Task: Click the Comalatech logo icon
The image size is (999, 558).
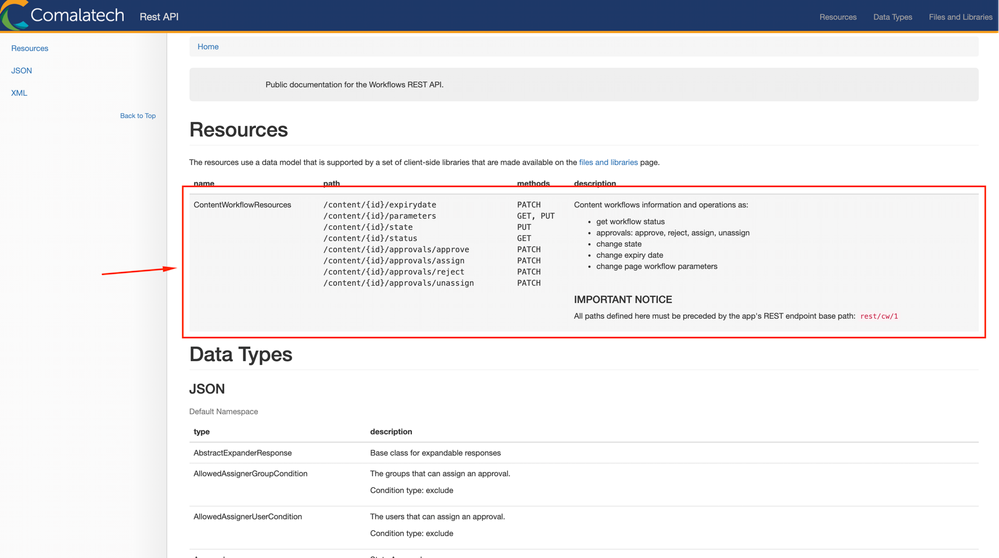Action: click(x=14, y=16)
